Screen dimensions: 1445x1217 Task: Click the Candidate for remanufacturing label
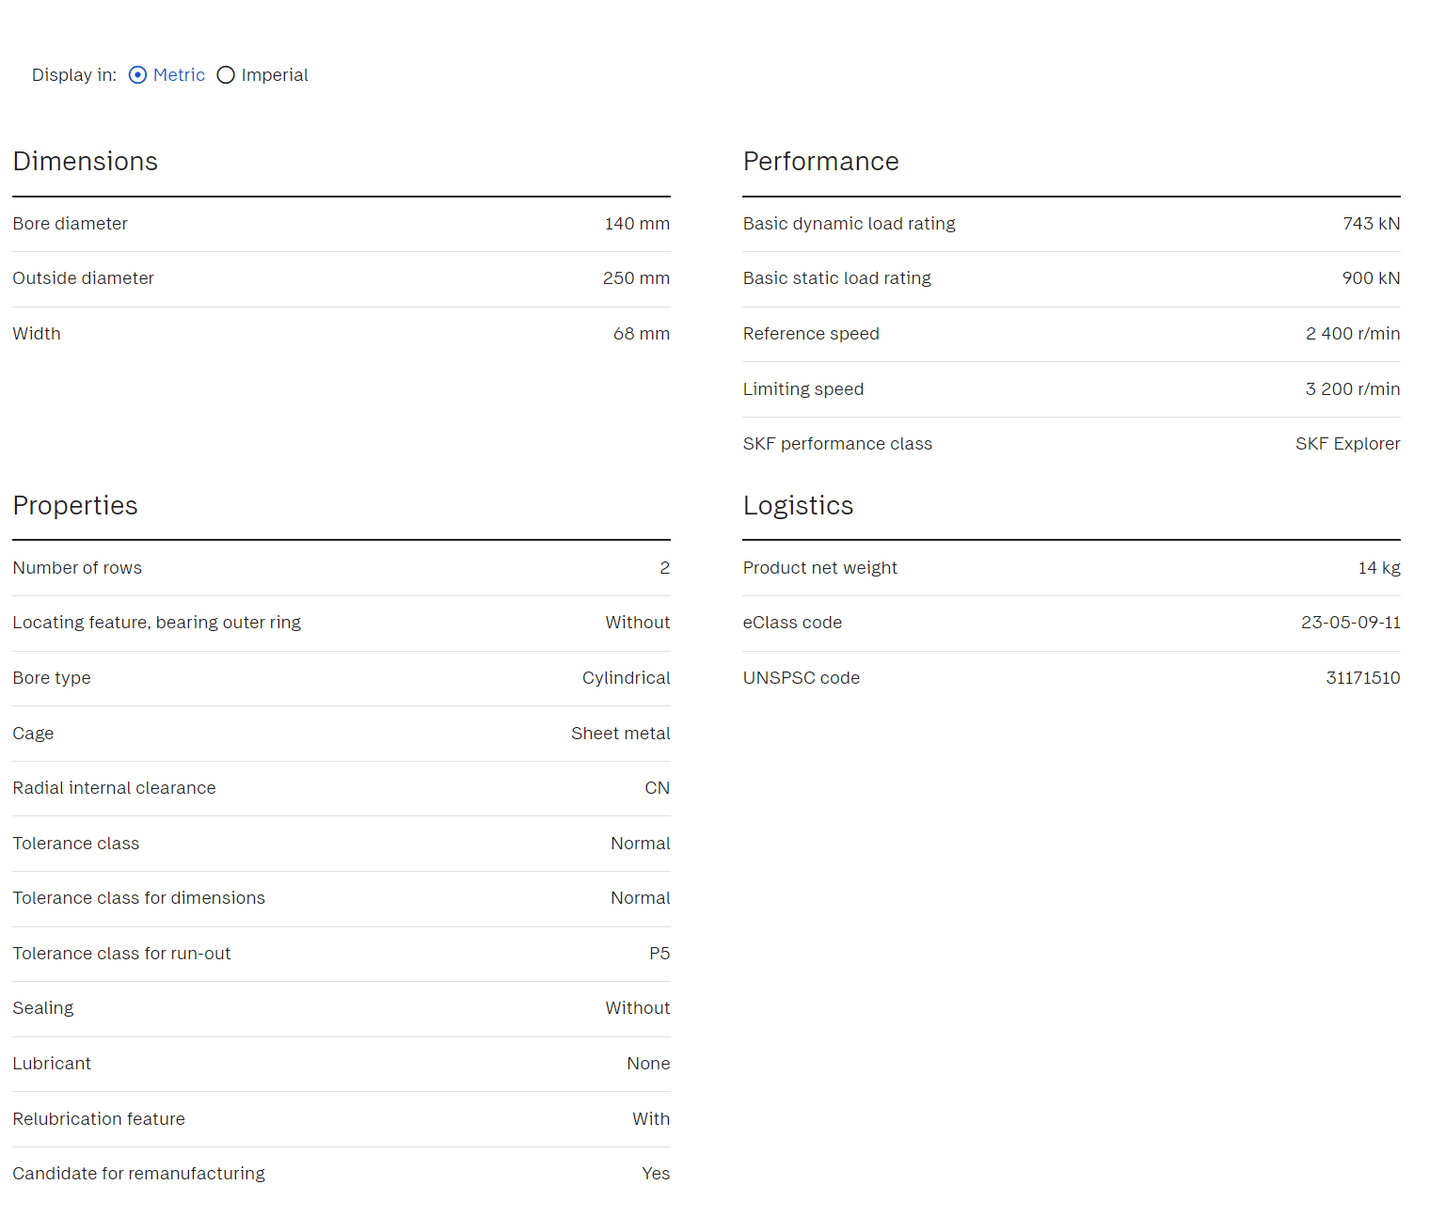pos(138,1174)
